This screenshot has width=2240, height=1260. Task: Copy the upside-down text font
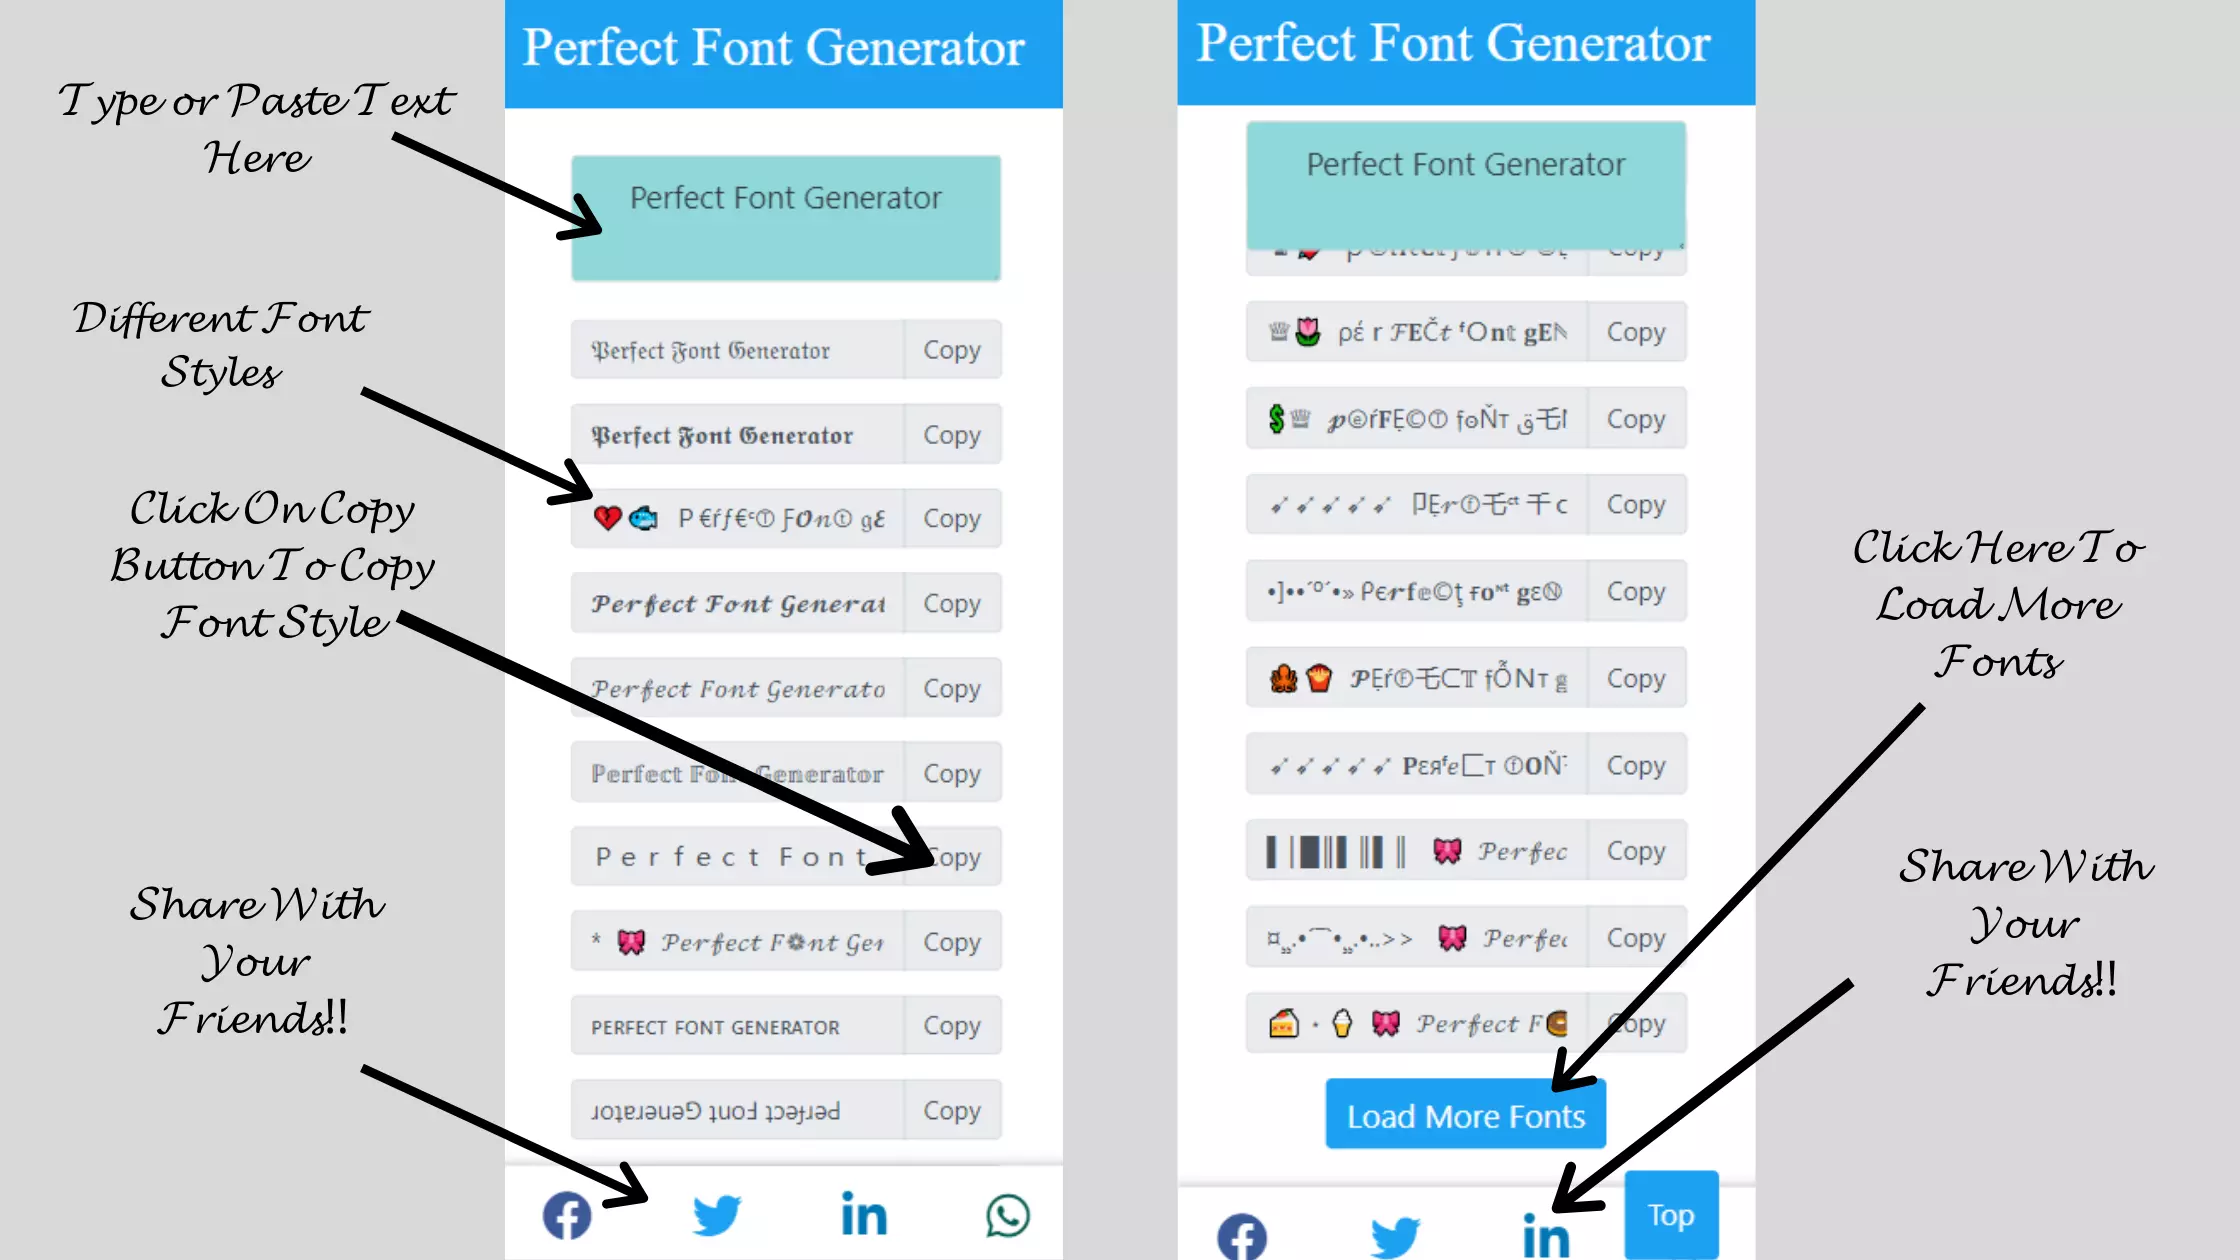(x=951, y=1109)
